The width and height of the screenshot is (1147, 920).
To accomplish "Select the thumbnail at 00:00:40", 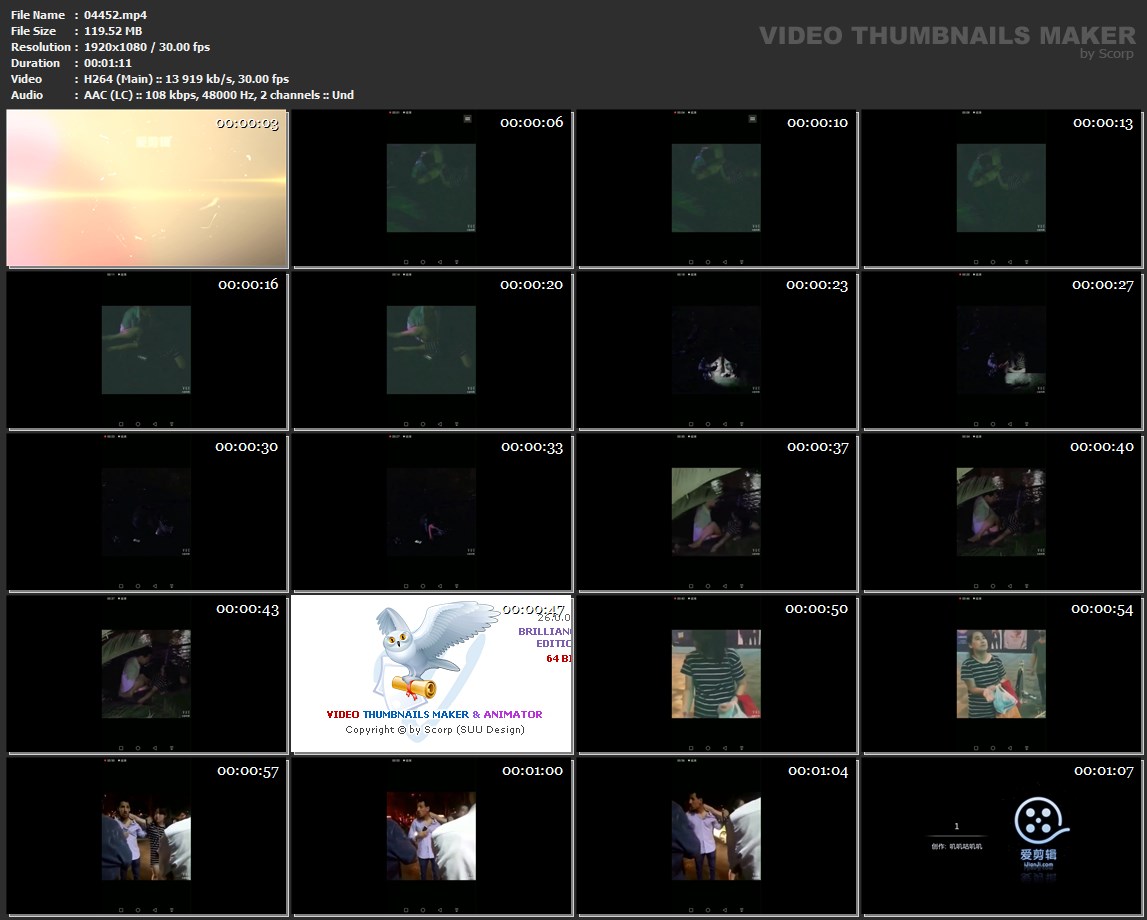I will point(1001,512).
